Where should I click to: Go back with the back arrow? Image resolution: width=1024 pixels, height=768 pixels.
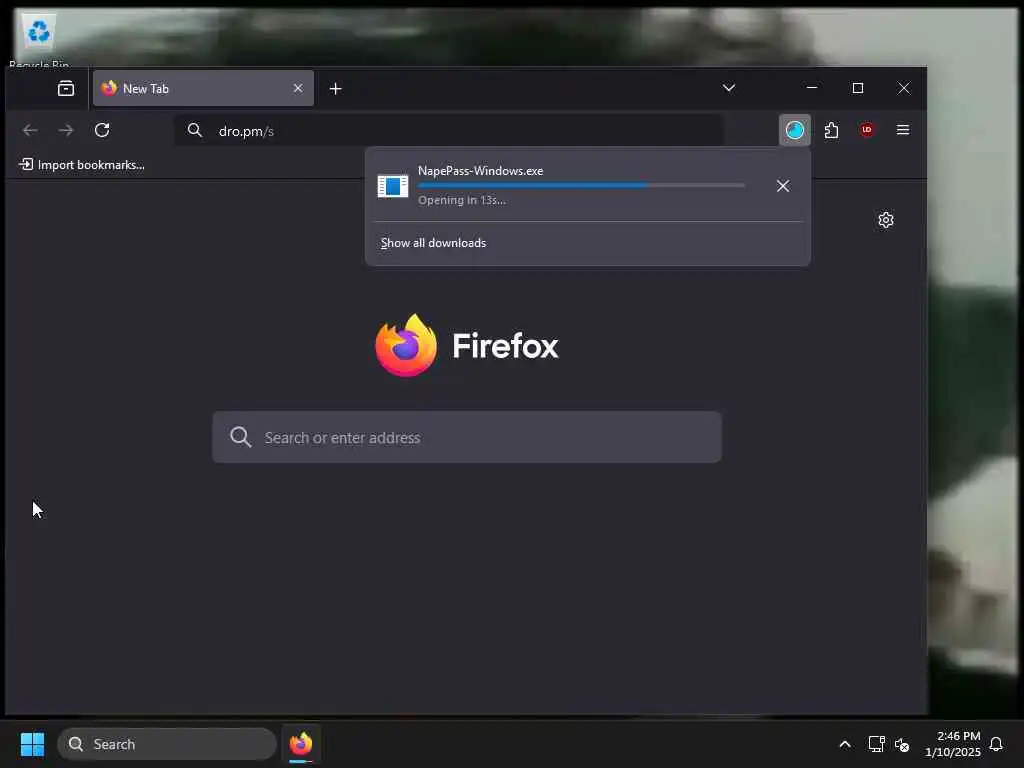tap(30, 130)
